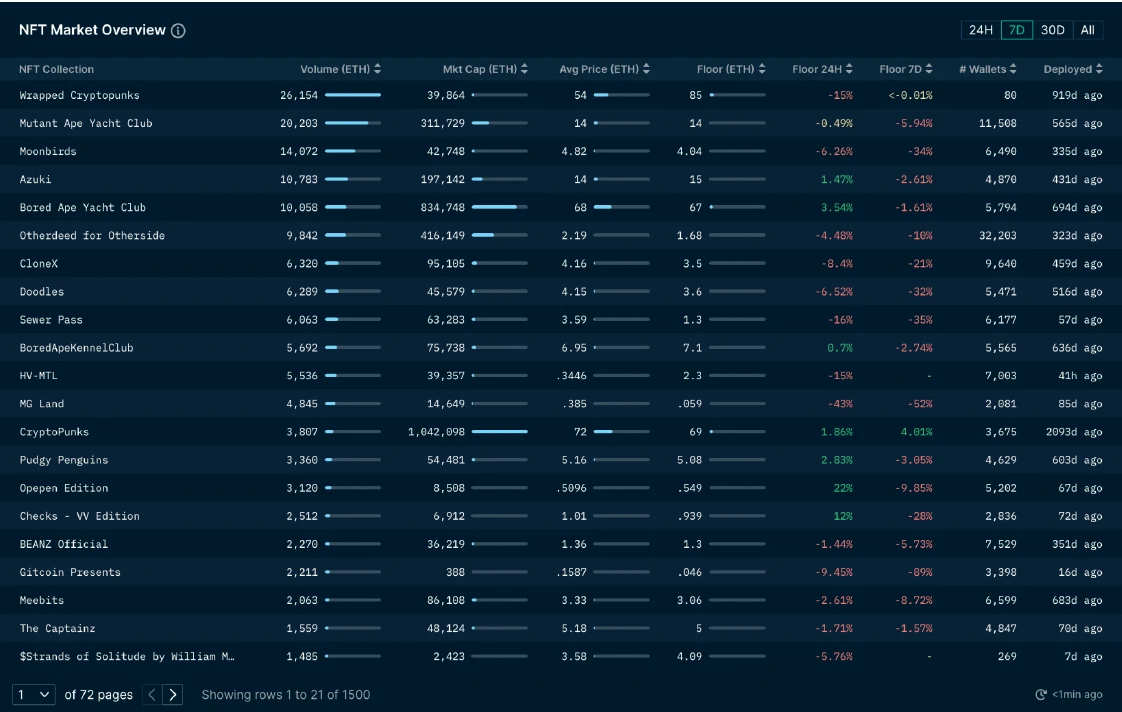Select the 24H timeframe toggle
The image size is (1122, 712).
pos(980,30)
